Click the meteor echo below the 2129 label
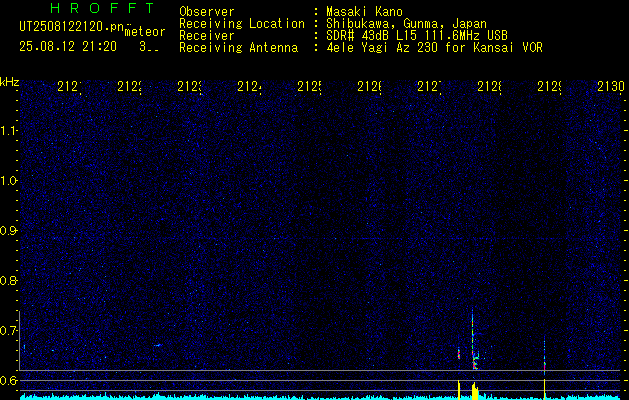 point(544,359)
